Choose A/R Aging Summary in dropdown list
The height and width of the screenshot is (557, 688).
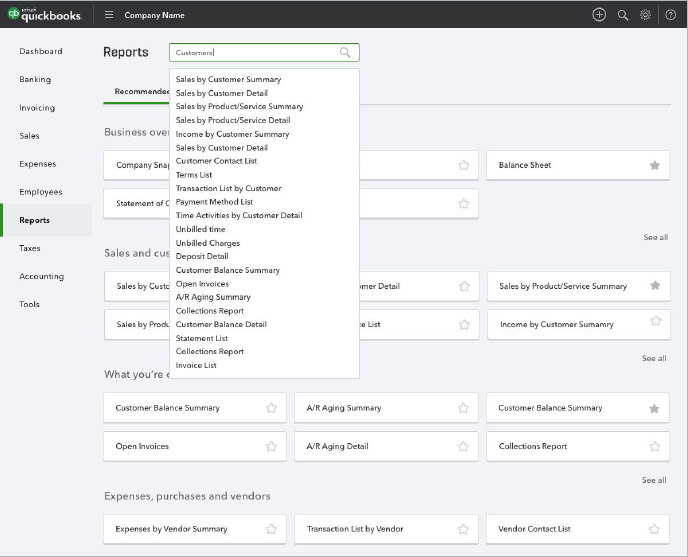coord(213,297)
